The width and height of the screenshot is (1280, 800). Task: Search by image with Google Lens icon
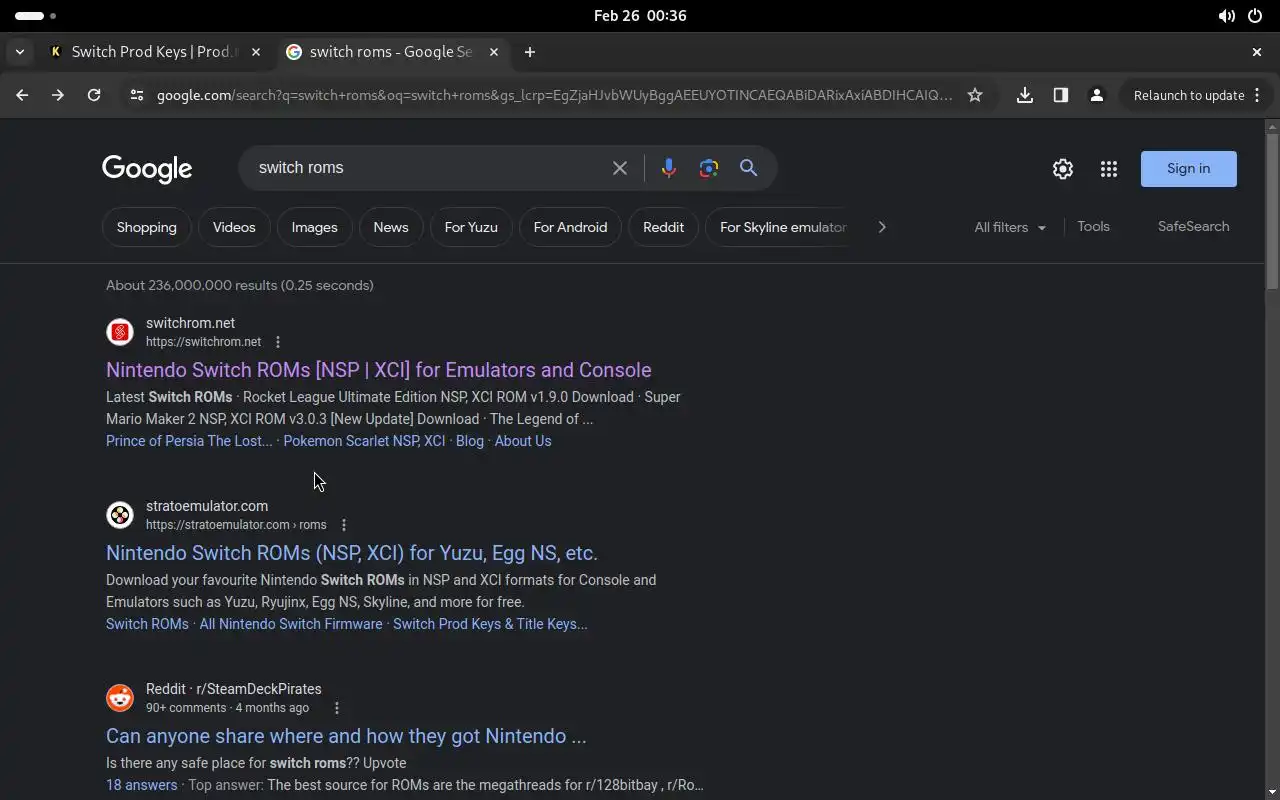709,168
